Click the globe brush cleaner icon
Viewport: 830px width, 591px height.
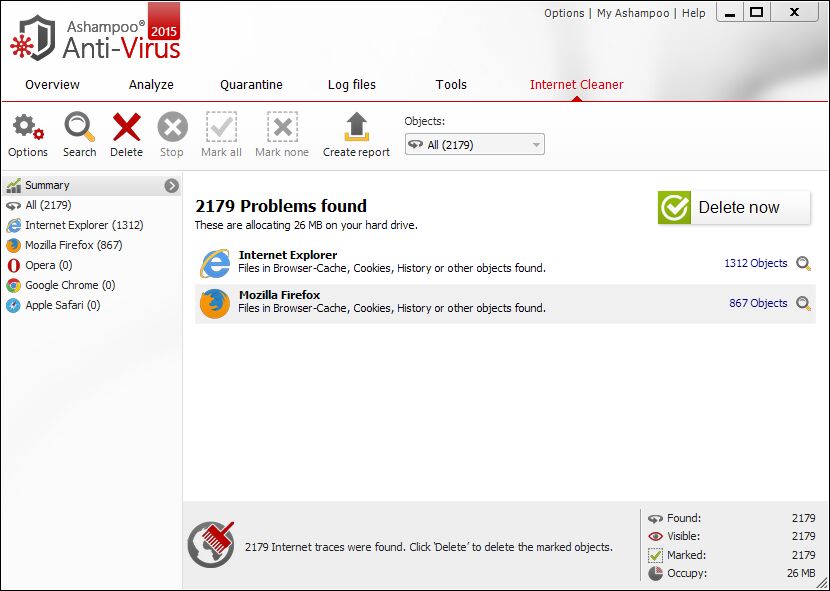(x=211, y=545)
